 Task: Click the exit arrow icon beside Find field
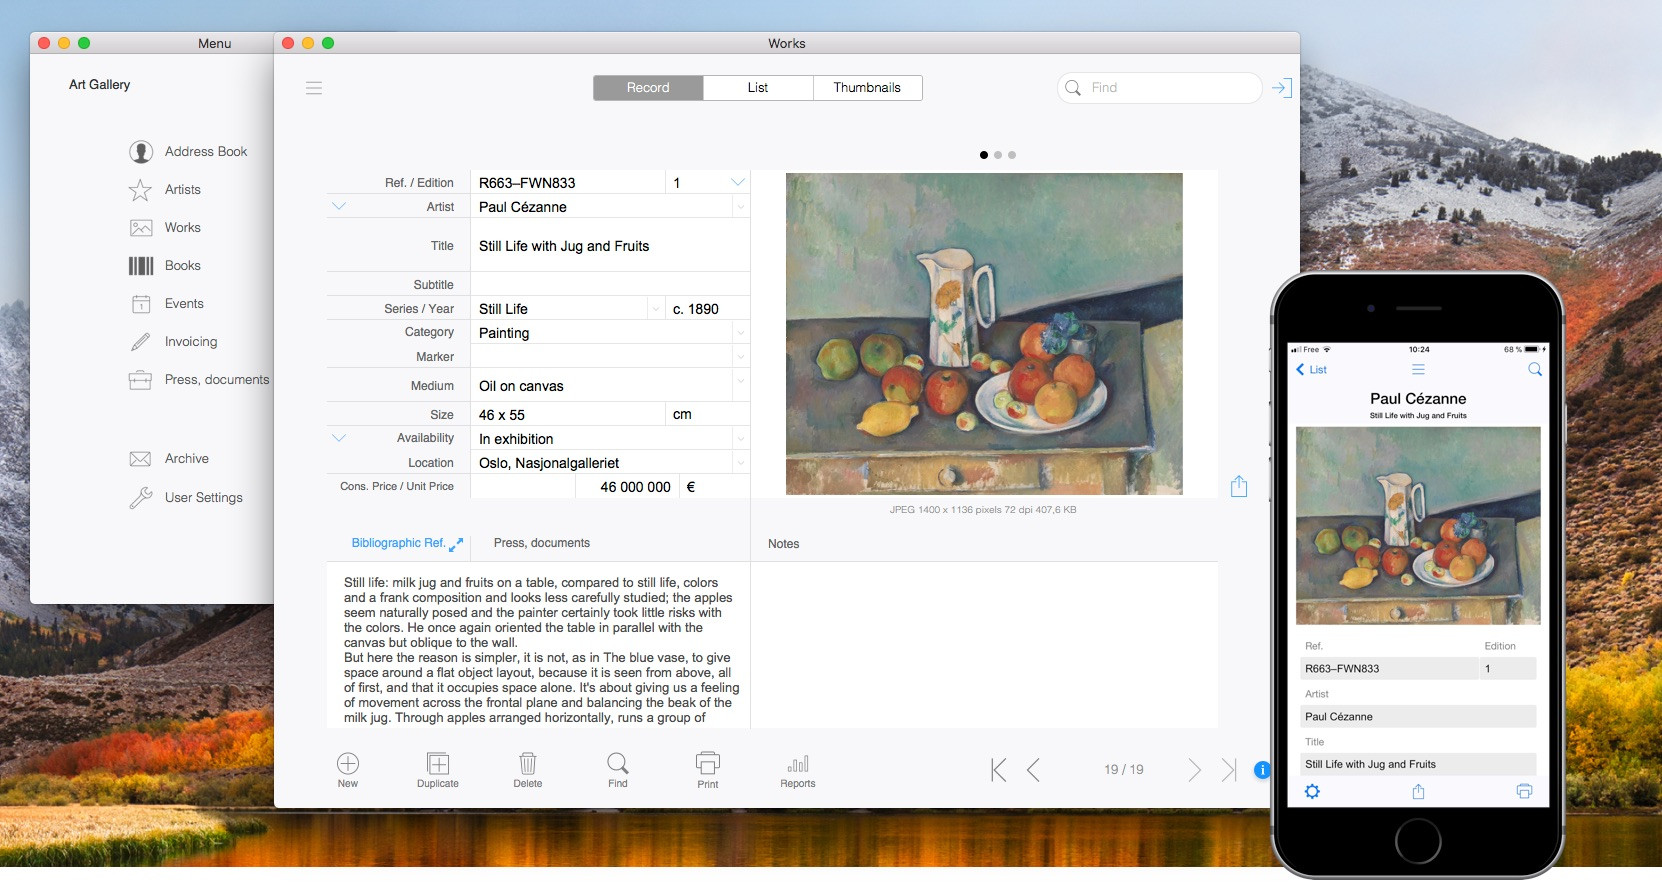[x=1282, y=88]
